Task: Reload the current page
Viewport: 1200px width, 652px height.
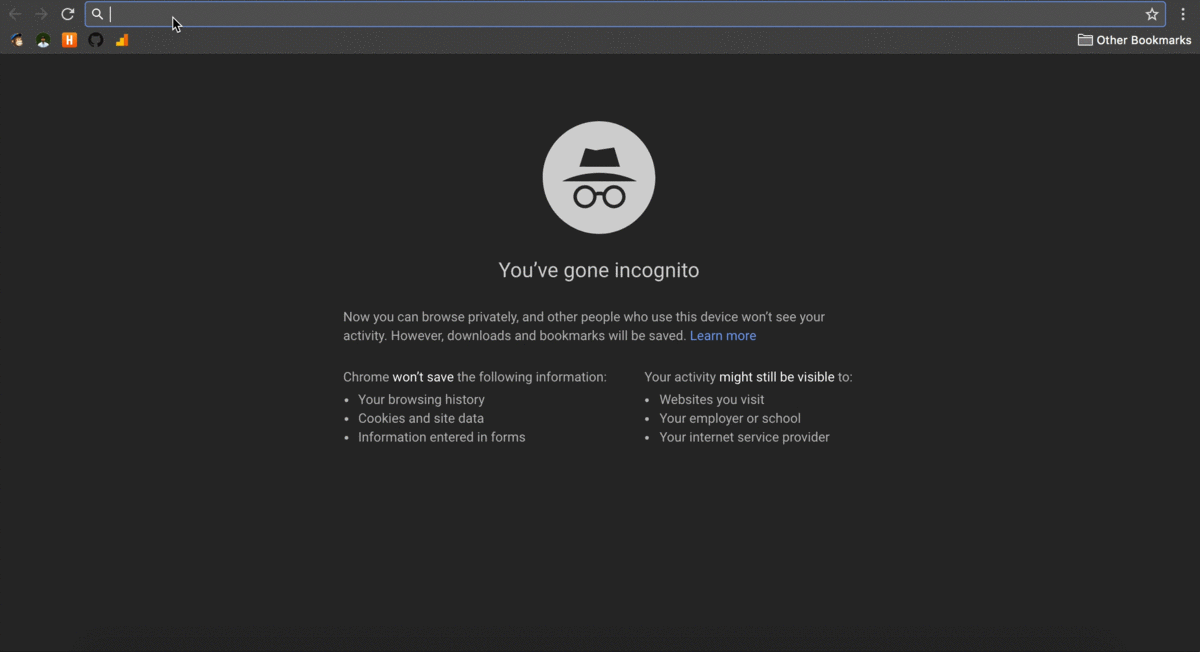Action: tap(68, 14)
